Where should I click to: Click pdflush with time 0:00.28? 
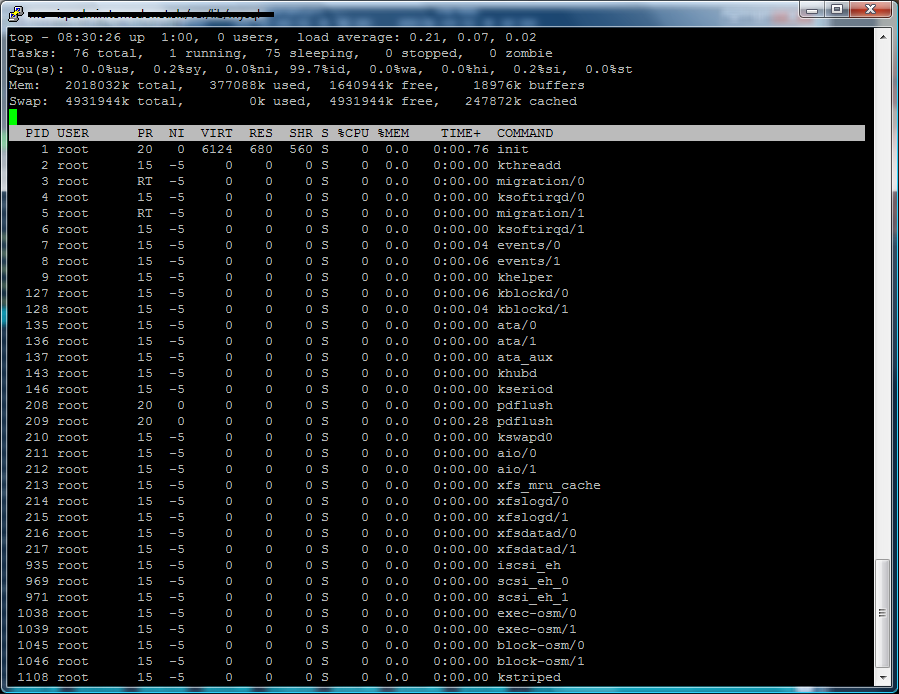525,422
